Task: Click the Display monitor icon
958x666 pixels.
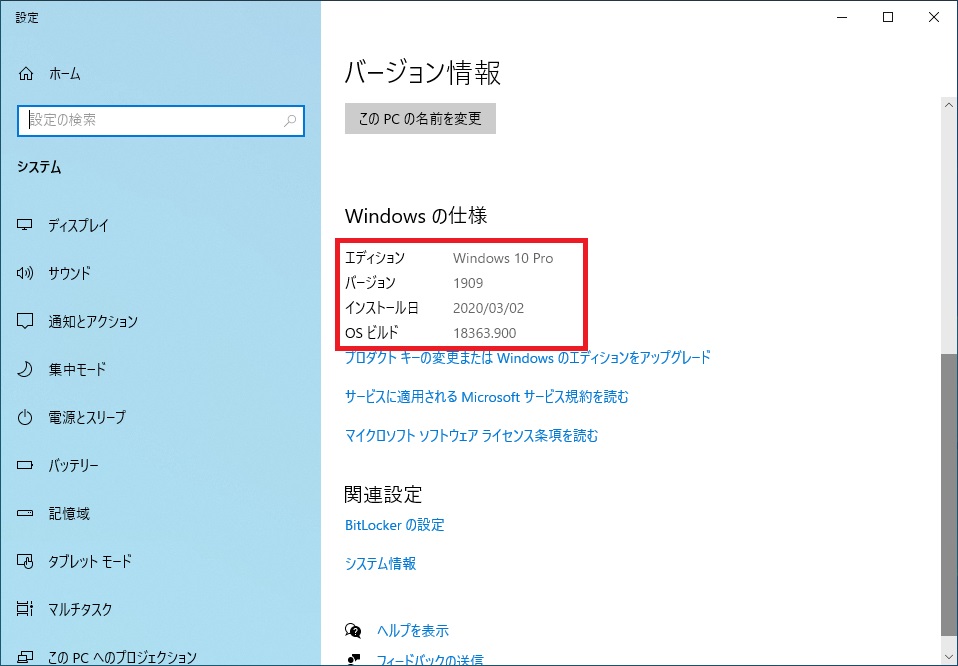Action: click(x=25, y=225)
